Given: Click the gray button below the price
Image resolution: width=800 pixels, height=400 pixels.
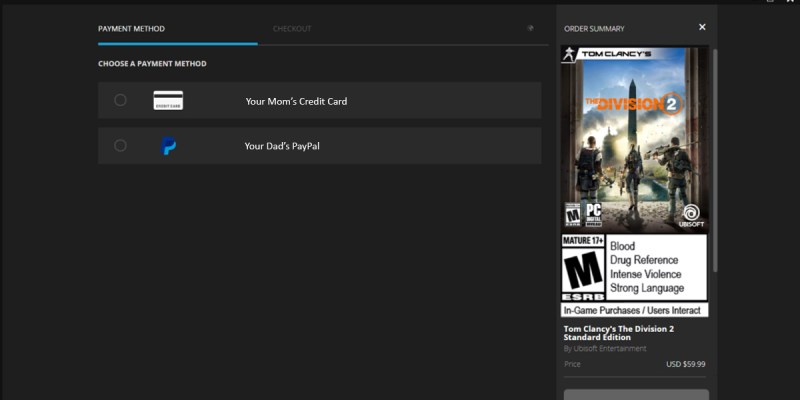Looking at the screenshot, I should coord(636,393).
